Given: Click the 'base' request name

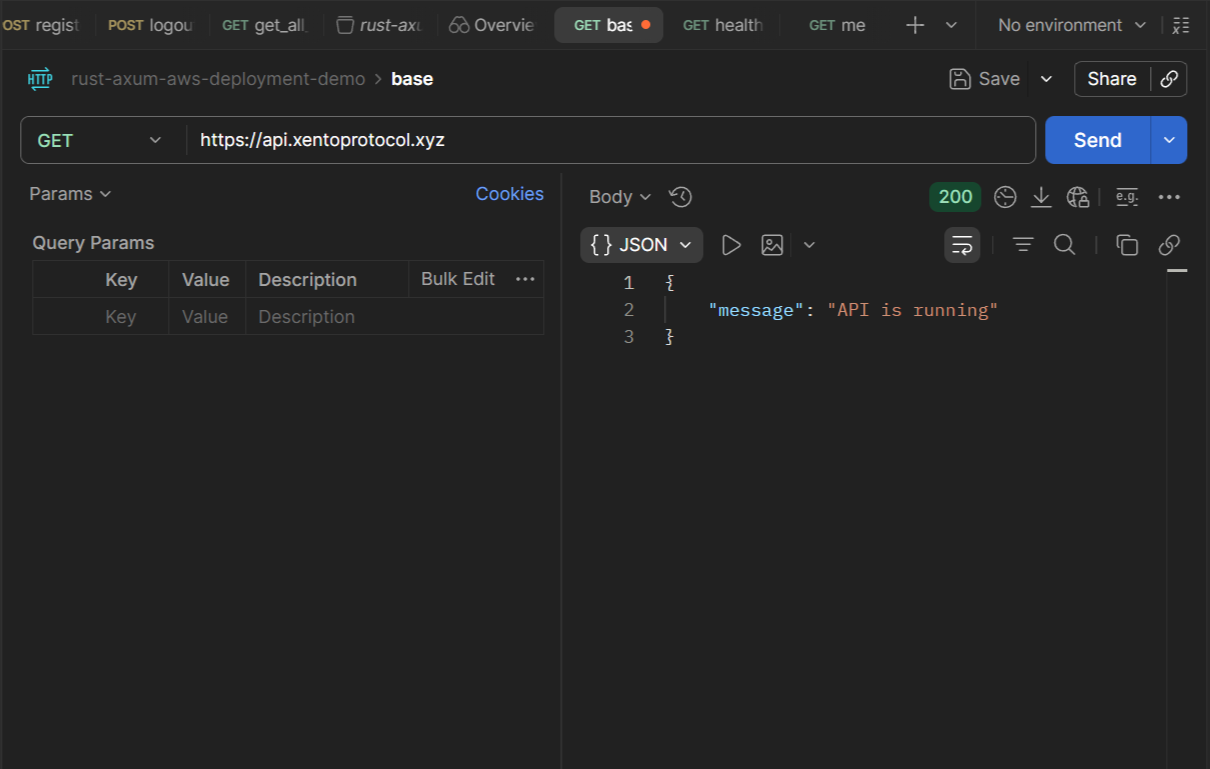Looking at the screenshot, I should (x=412, y=79).
